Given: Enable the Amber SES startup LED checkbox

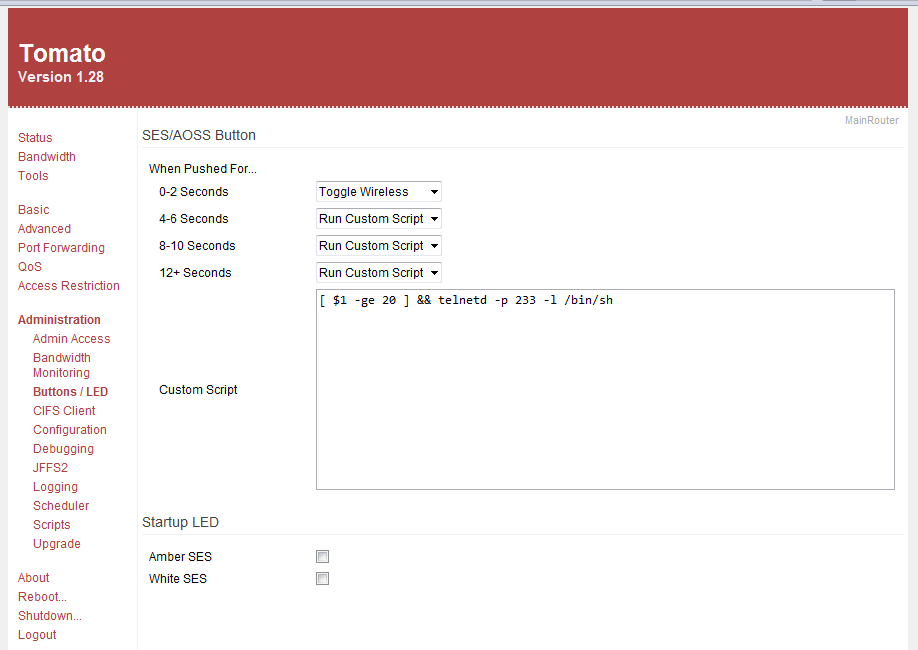Looking at the screenshot, I should [x=323, y=556].
